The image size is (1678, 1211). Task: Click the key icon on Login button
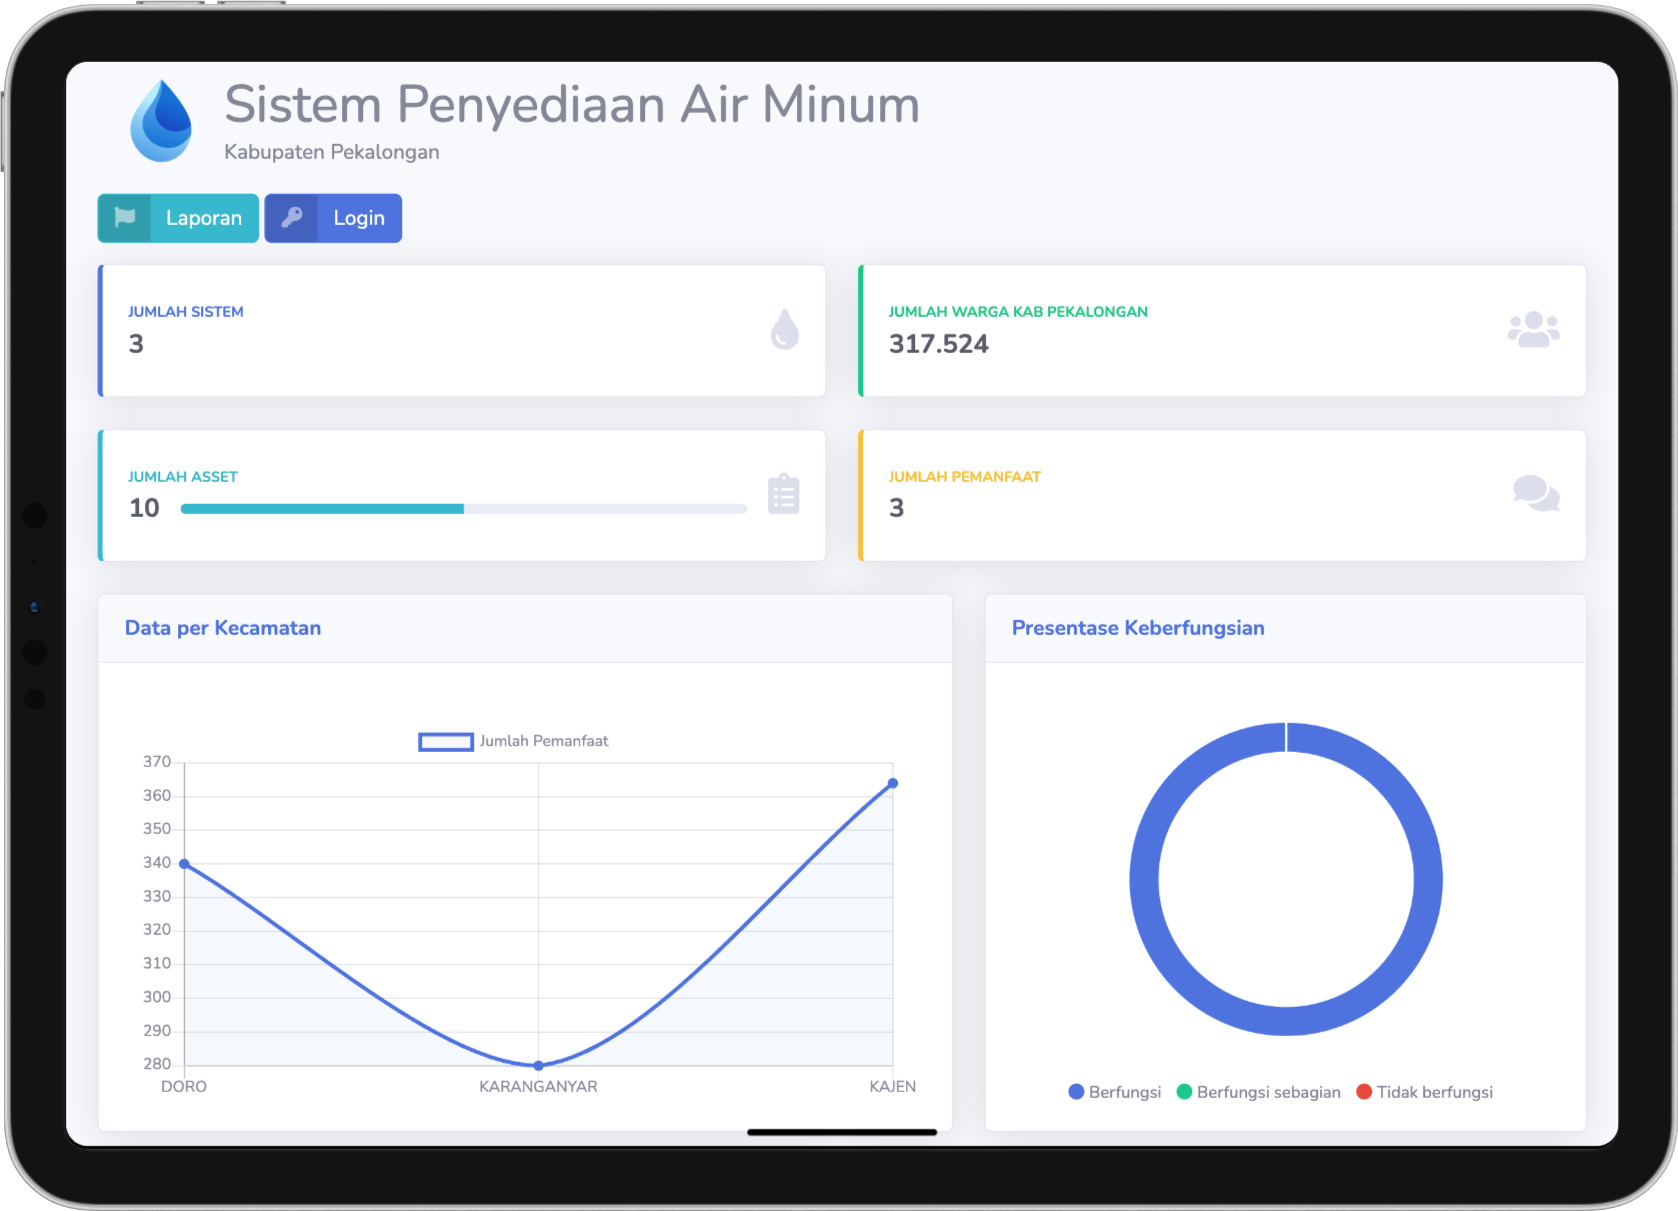coord(292,217)
